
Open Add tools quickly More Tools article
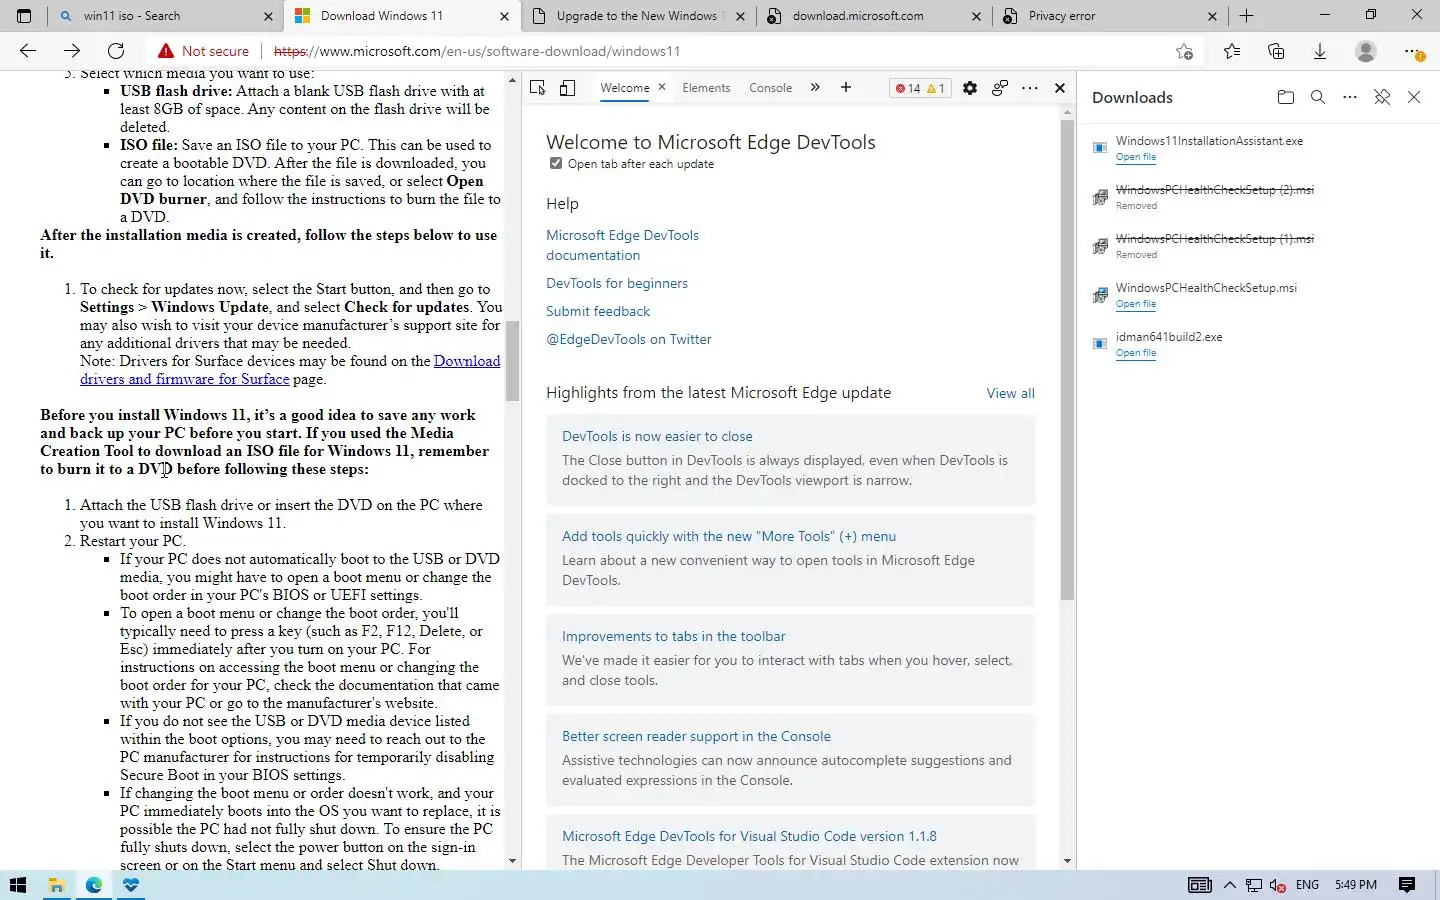pyautogui.click(x=729, y=536)
